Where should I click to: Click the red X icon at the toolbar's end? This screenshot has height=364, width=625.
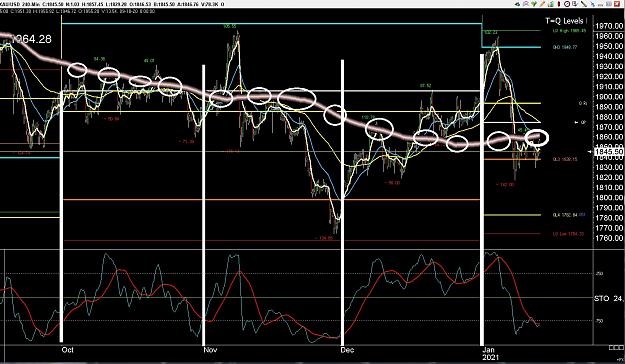pos(617,4)
